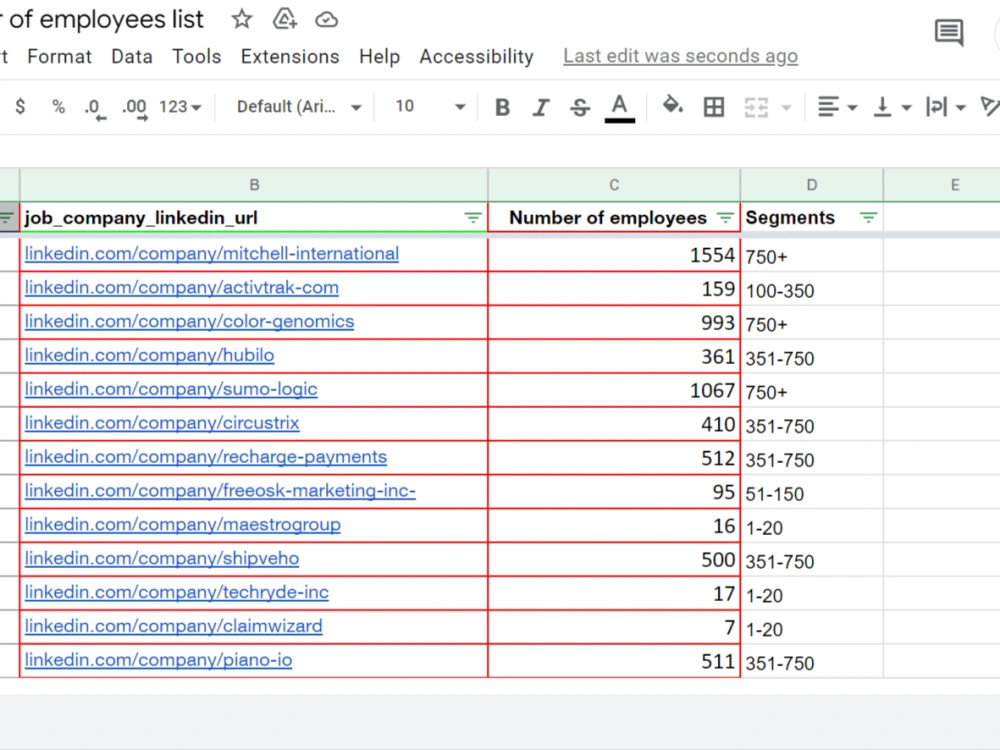Open the more number formats dropdown
Image resolution: width=1000 pixels, height=750 pixels.
(x=180, y=107)
